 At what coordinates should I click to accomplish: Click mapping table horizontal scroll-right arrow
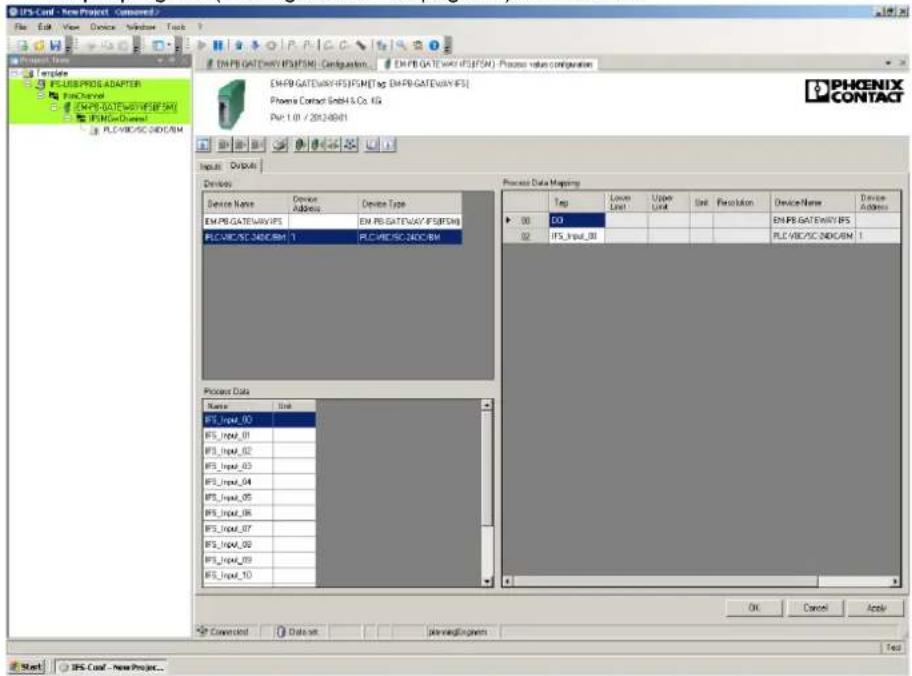pos(895,581)
